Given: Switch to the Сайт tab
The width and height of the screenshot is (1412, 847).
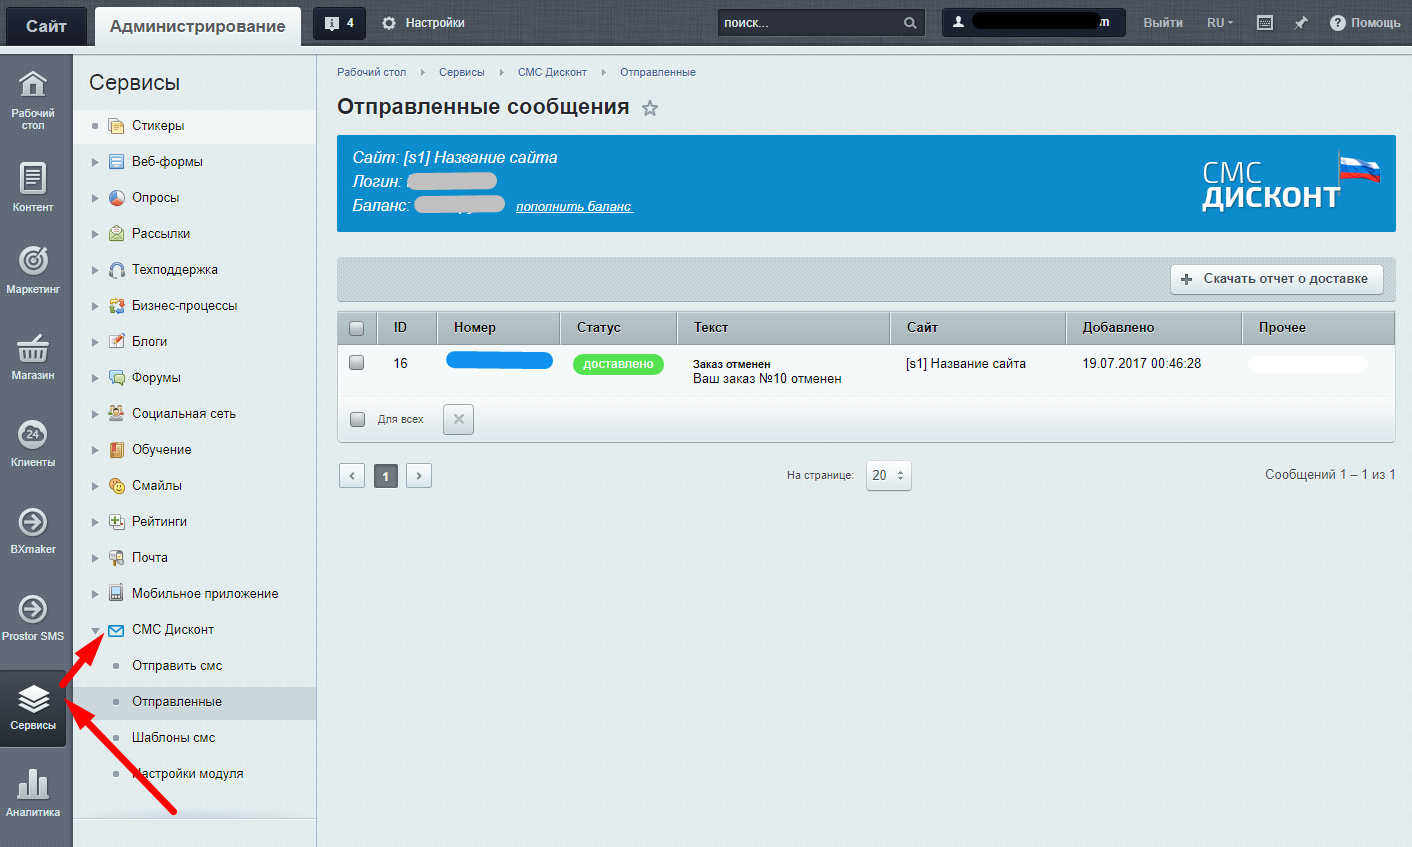Looking at the screenshot, I should pos(46,26).
